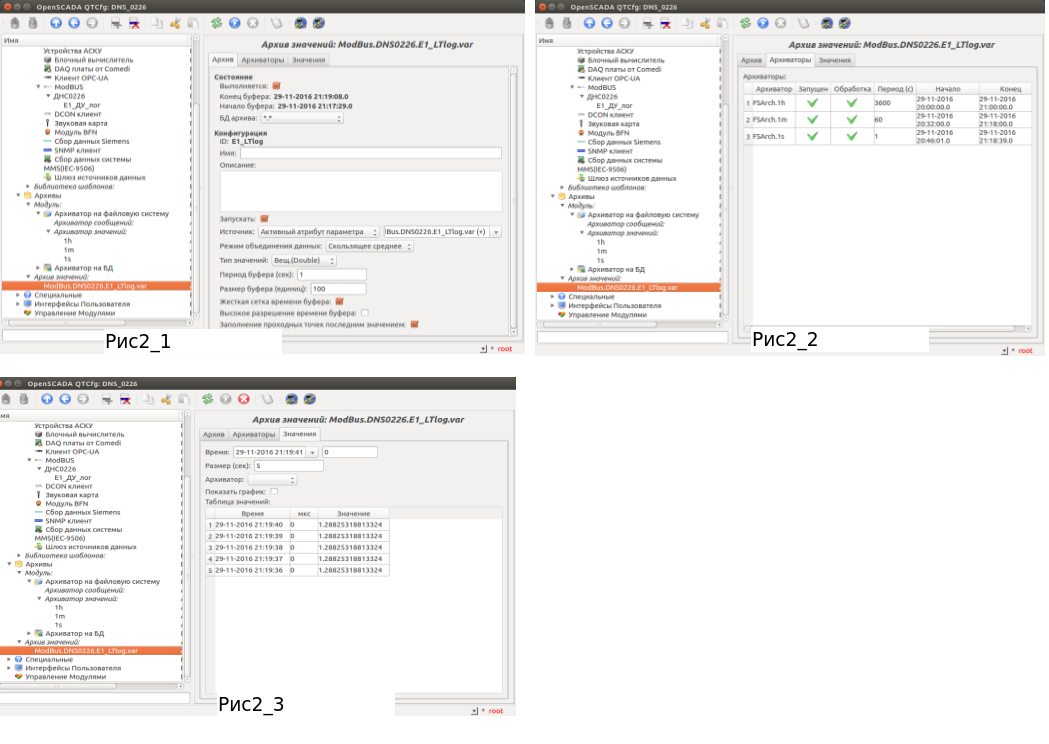Enable 'Высокое разрешение времени буфера' checkbox
1049x744 pixels.
(365, 313)
